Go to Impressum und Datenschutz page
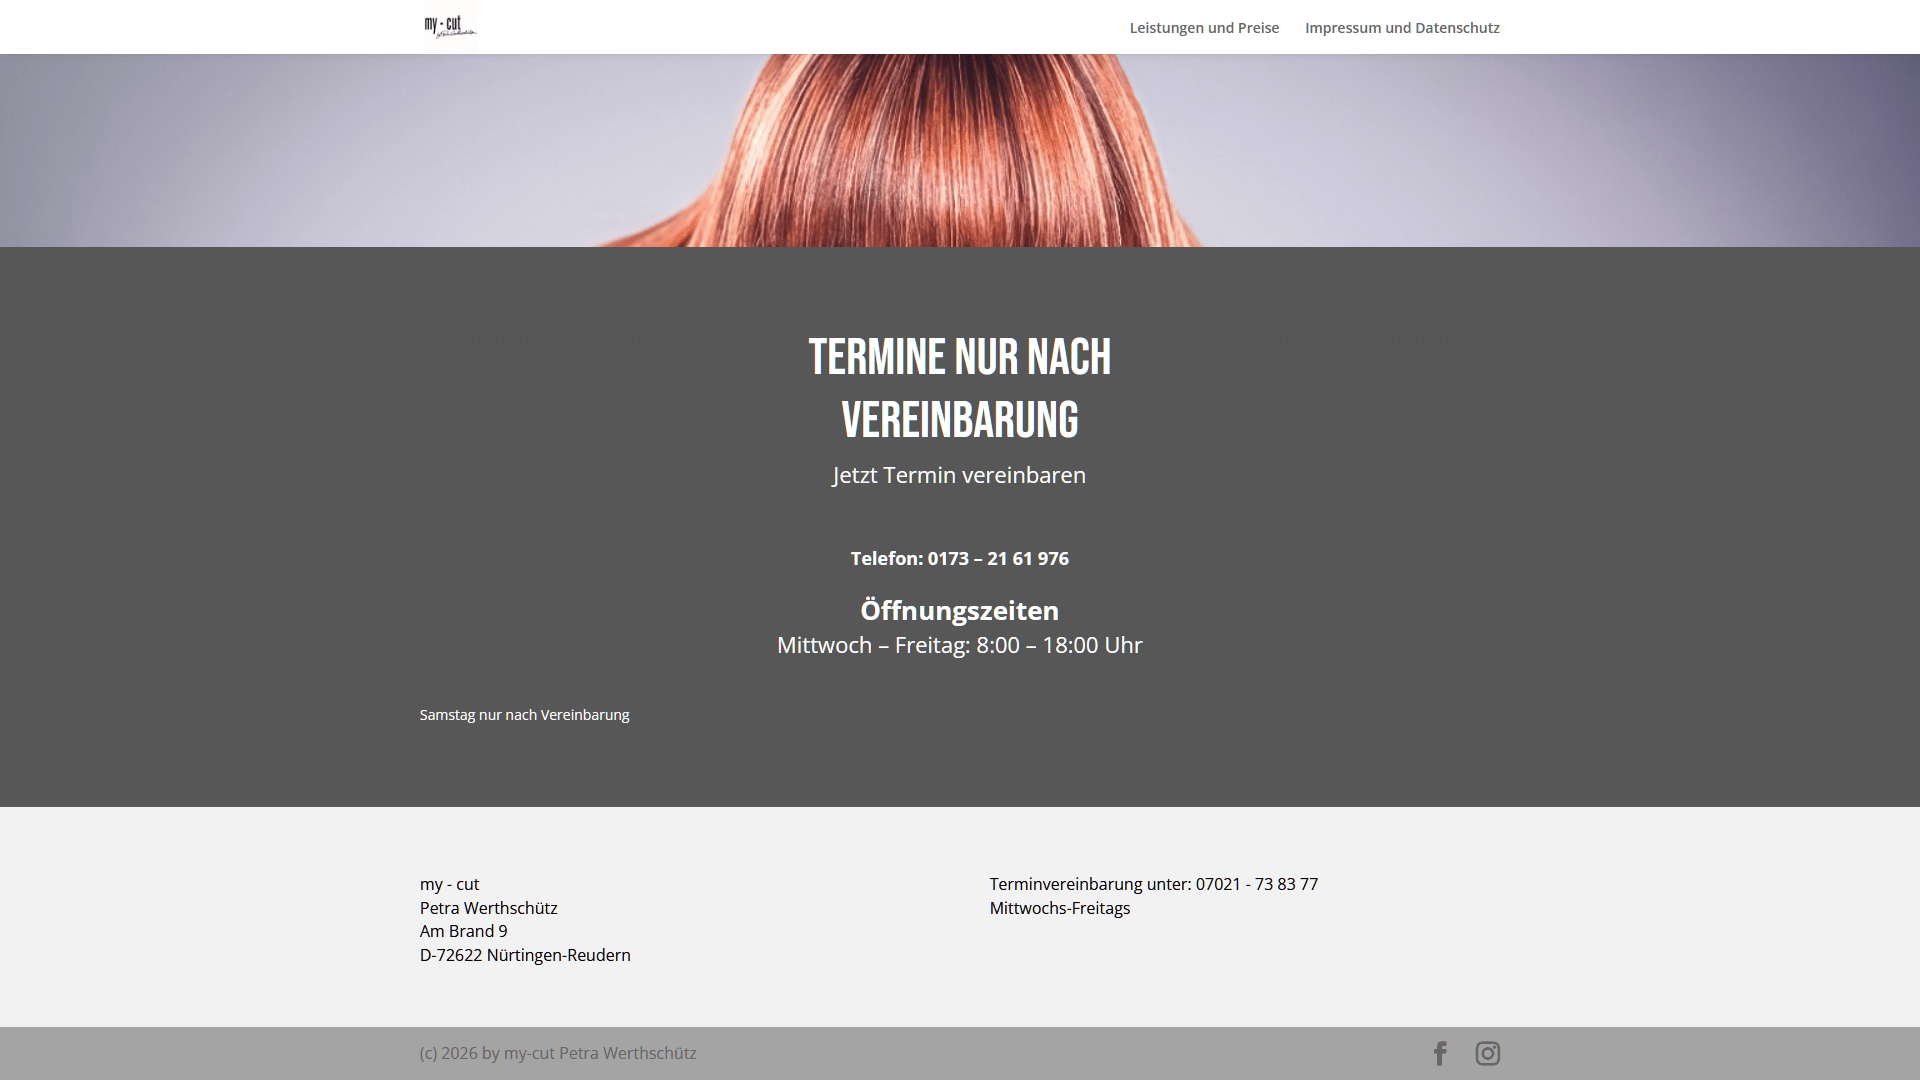Screen dimensions: 1920x1080 pos(1402,28)
